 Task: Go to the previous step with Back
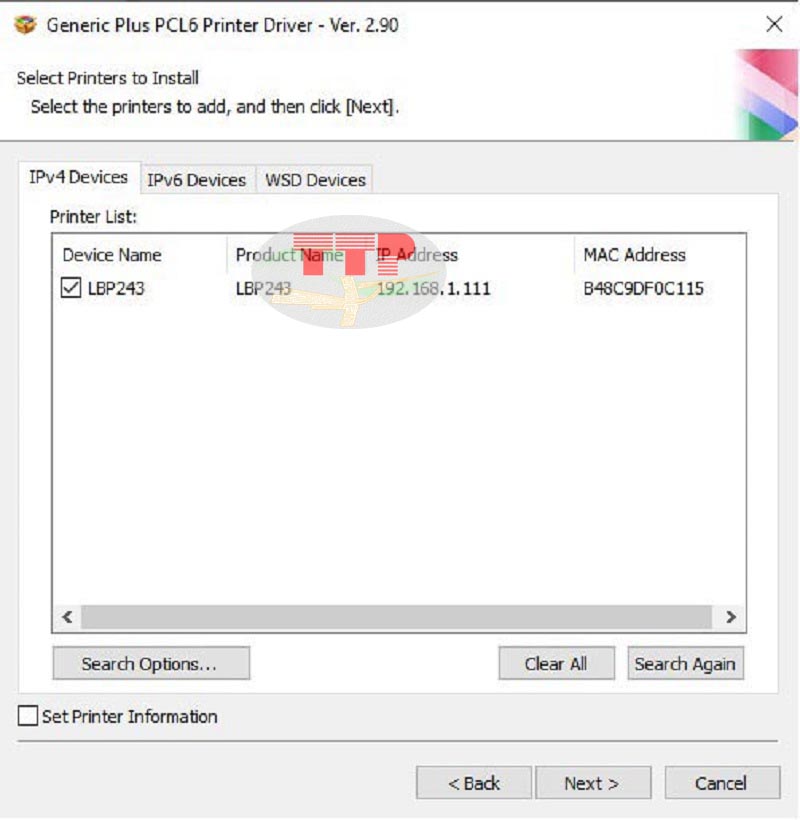[474, 783]
